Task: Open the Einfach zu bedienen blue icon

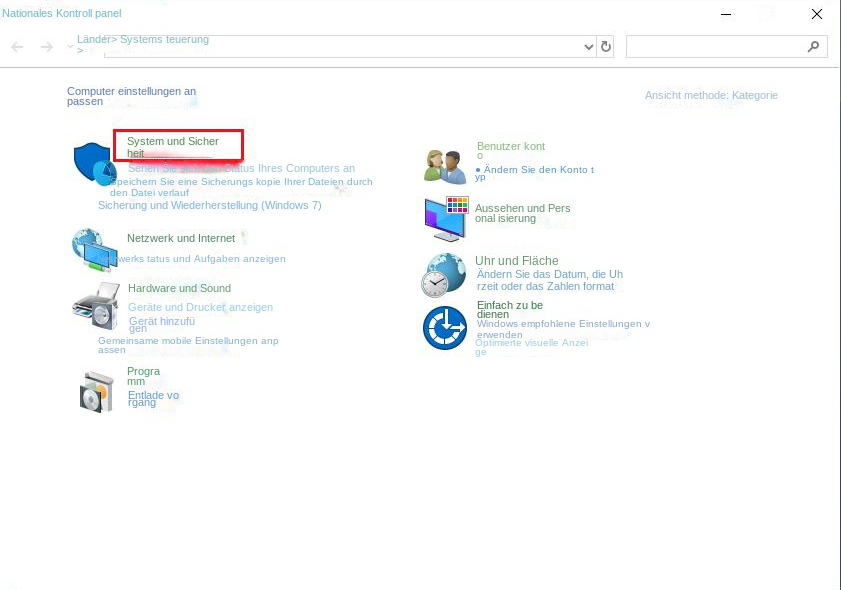Action: click(x=445, y=328)
